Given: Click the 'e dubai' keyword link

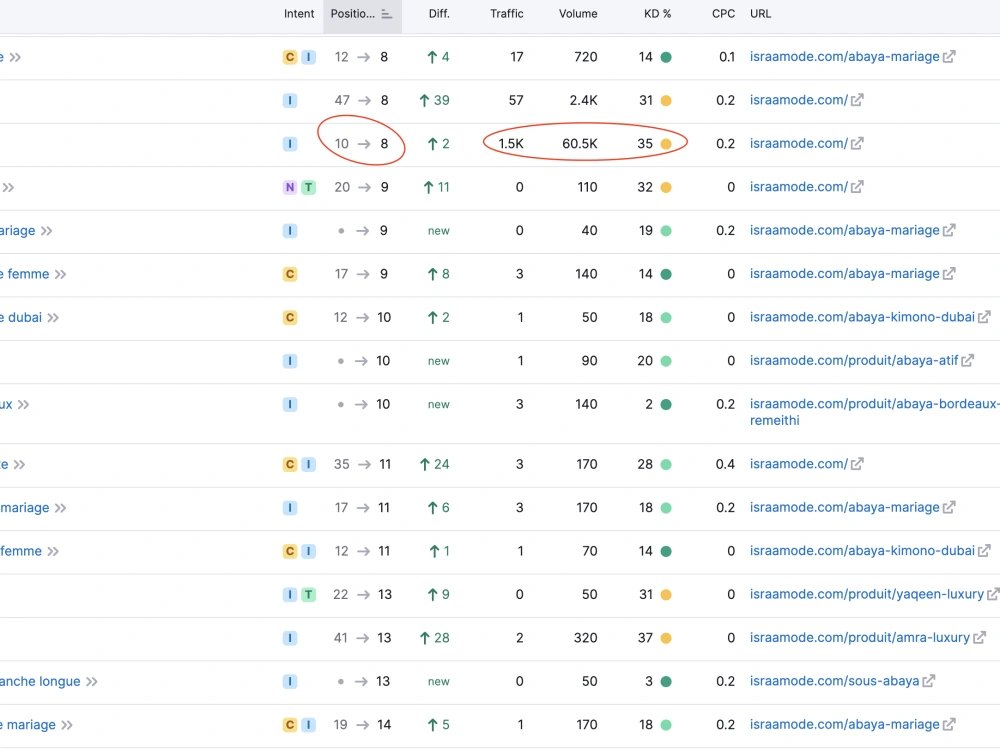Looking at the screenshot, I should coord(21,318).
